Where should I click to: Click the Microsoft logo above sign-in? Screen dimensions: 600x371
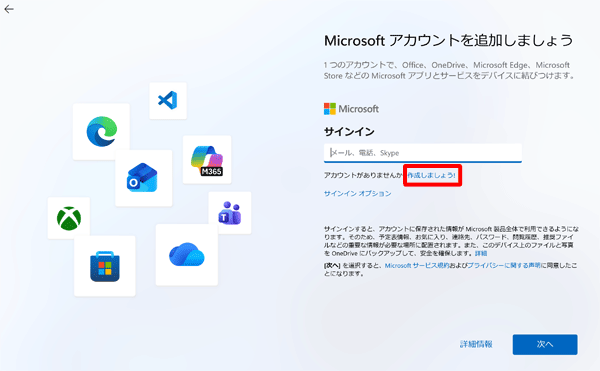pyautogui.click(x=351, y=109)
